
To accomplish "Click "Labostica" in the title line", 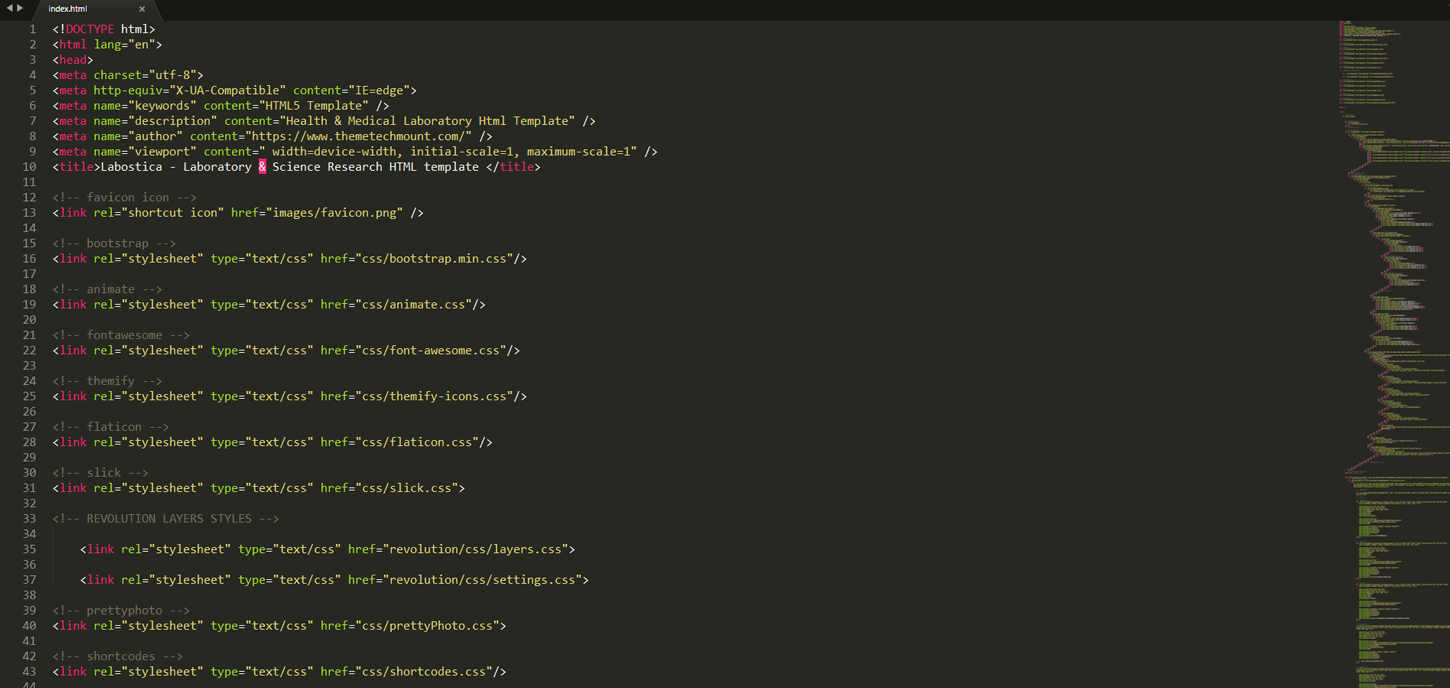I will pos(131,167).
